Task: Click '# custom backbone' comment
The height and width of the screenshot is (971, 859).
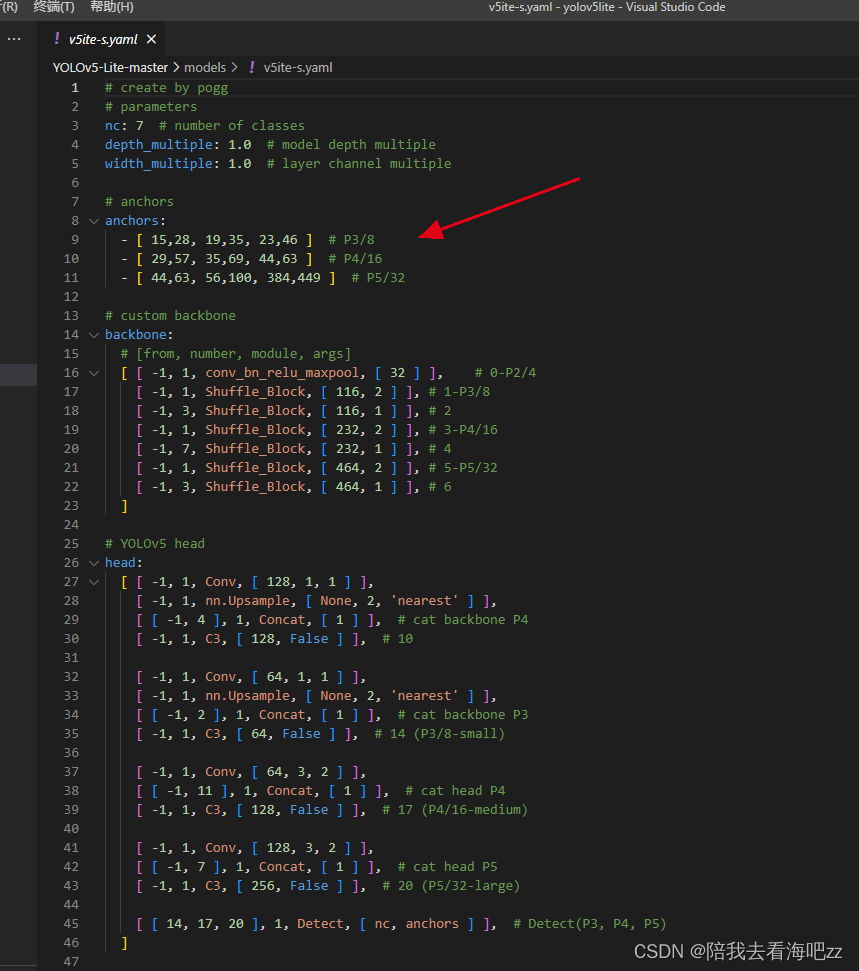Action: [170, 316]
